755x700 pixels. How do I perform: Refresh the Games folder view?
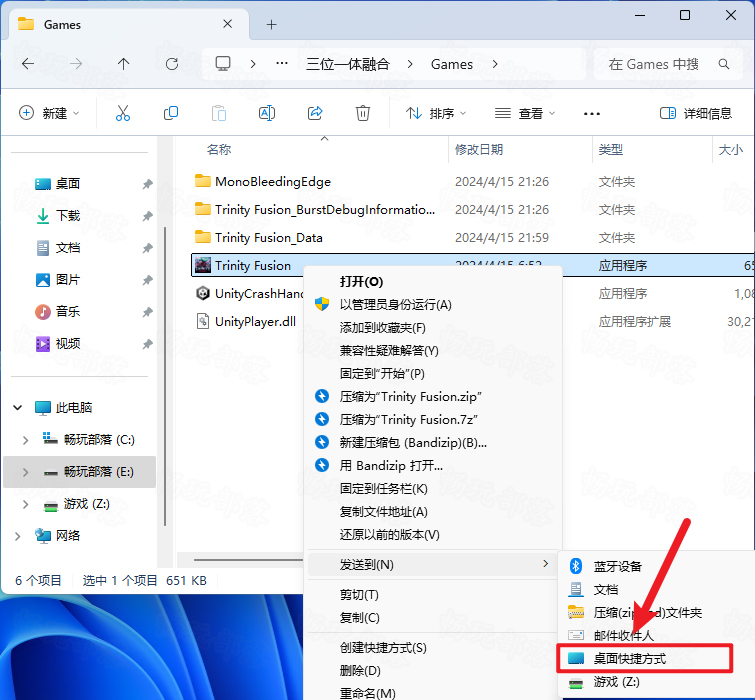(172, 64)
